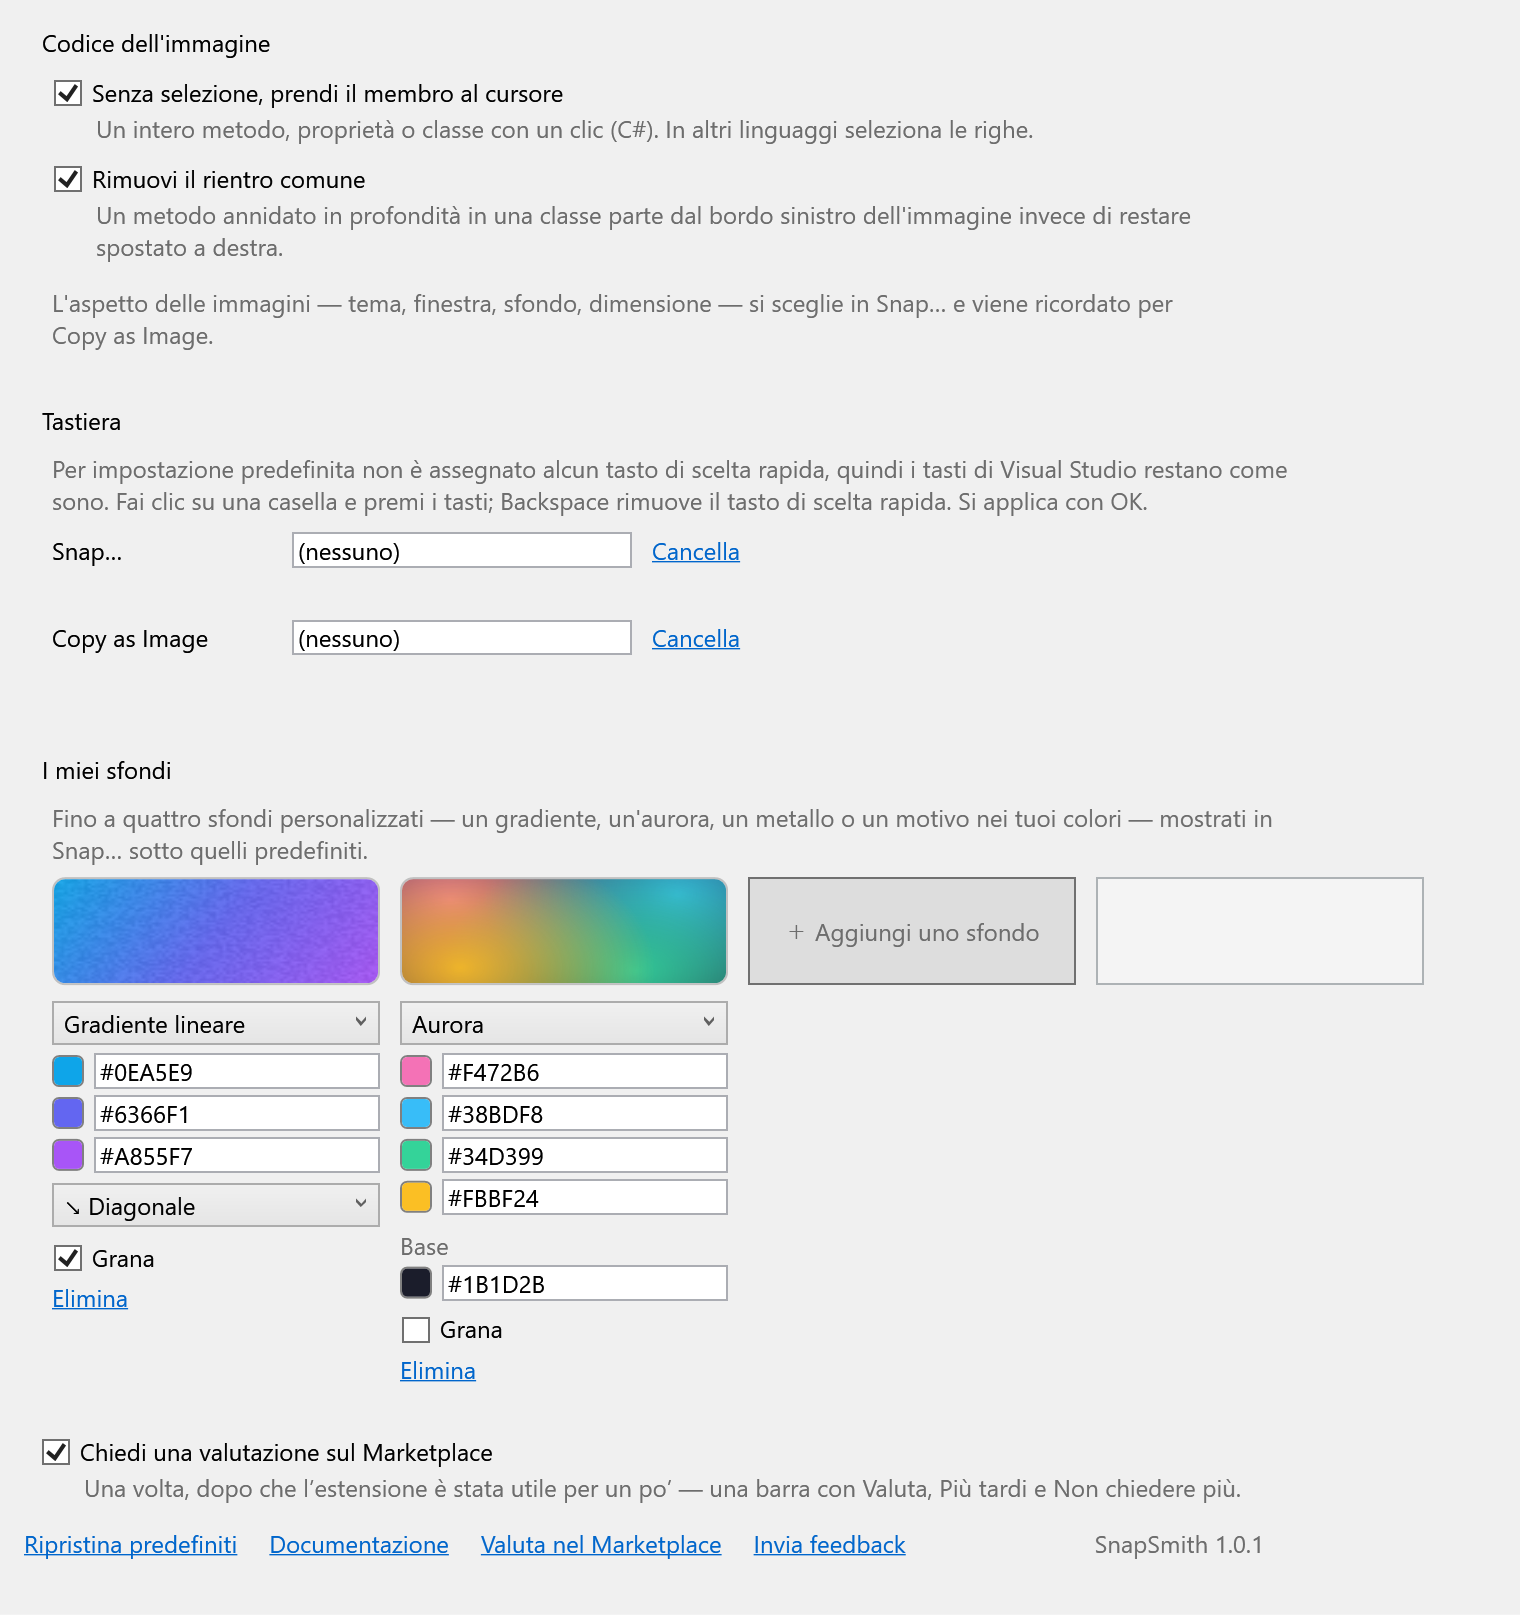Click 'Valuta nel Marketplace' link
Screen dimensions: 1520x1615
click(601, 1545)
